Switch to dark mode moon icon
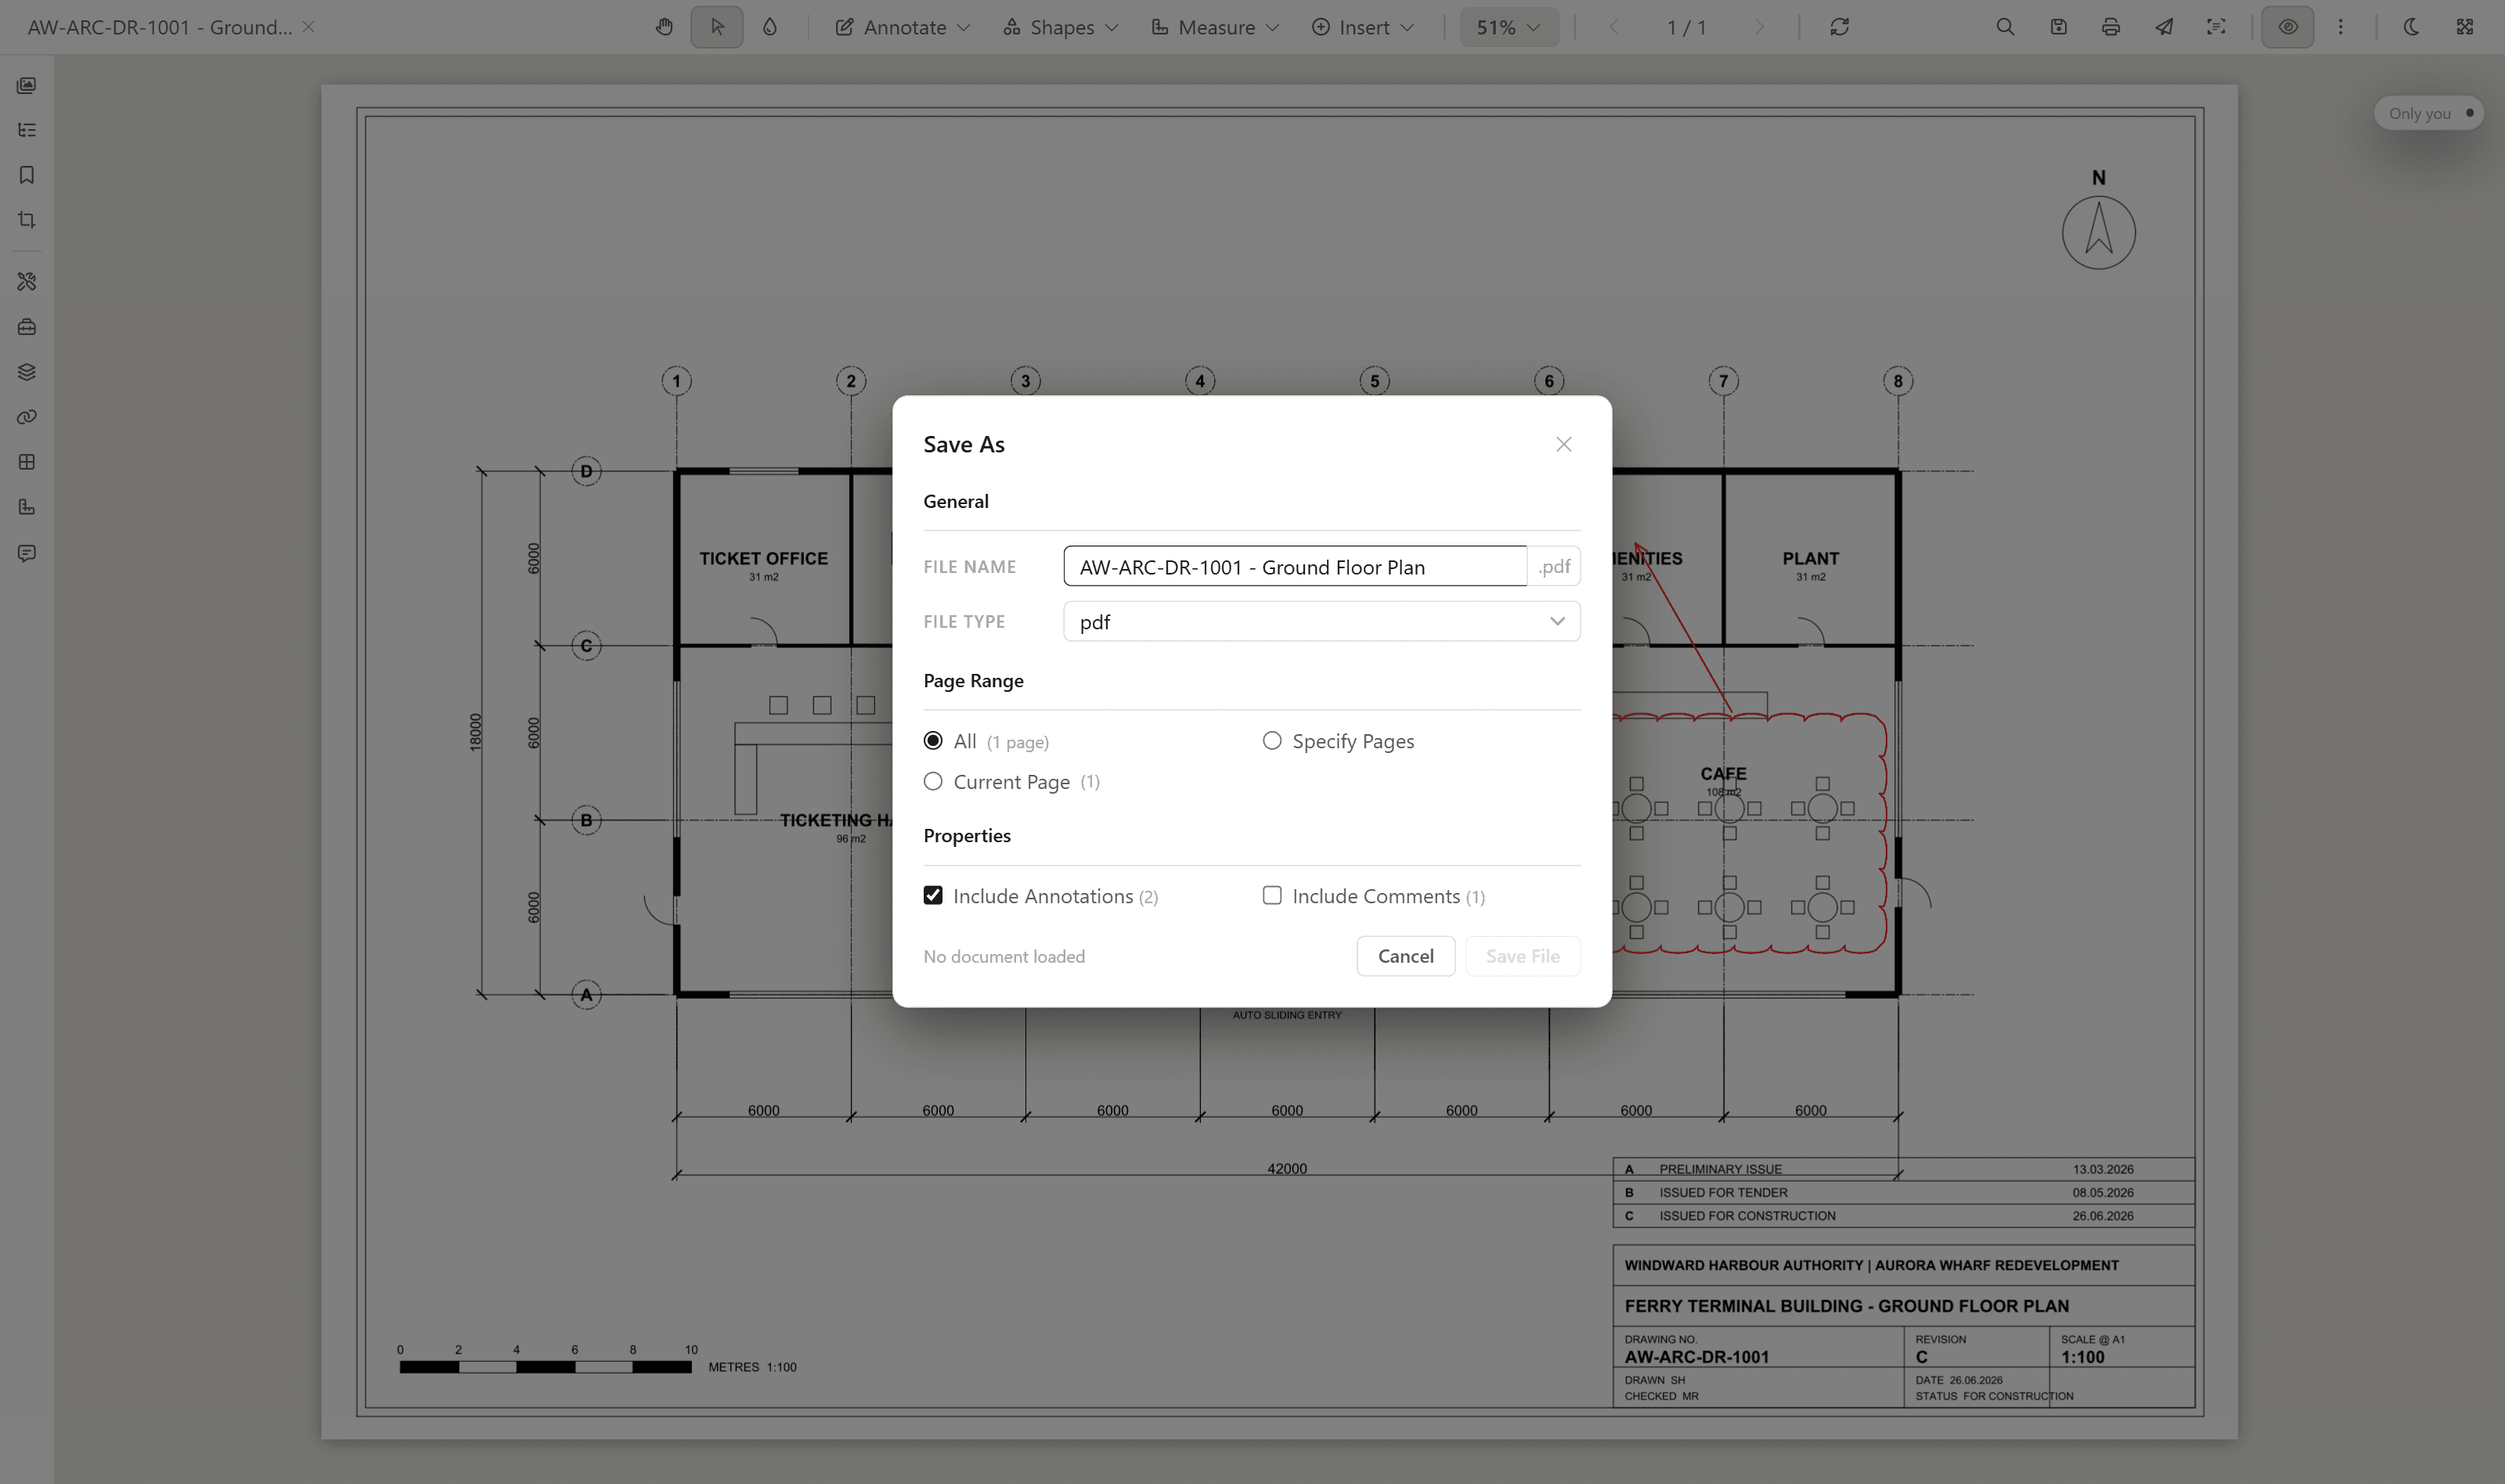2505x1484 pixels. coord(2412,27)
